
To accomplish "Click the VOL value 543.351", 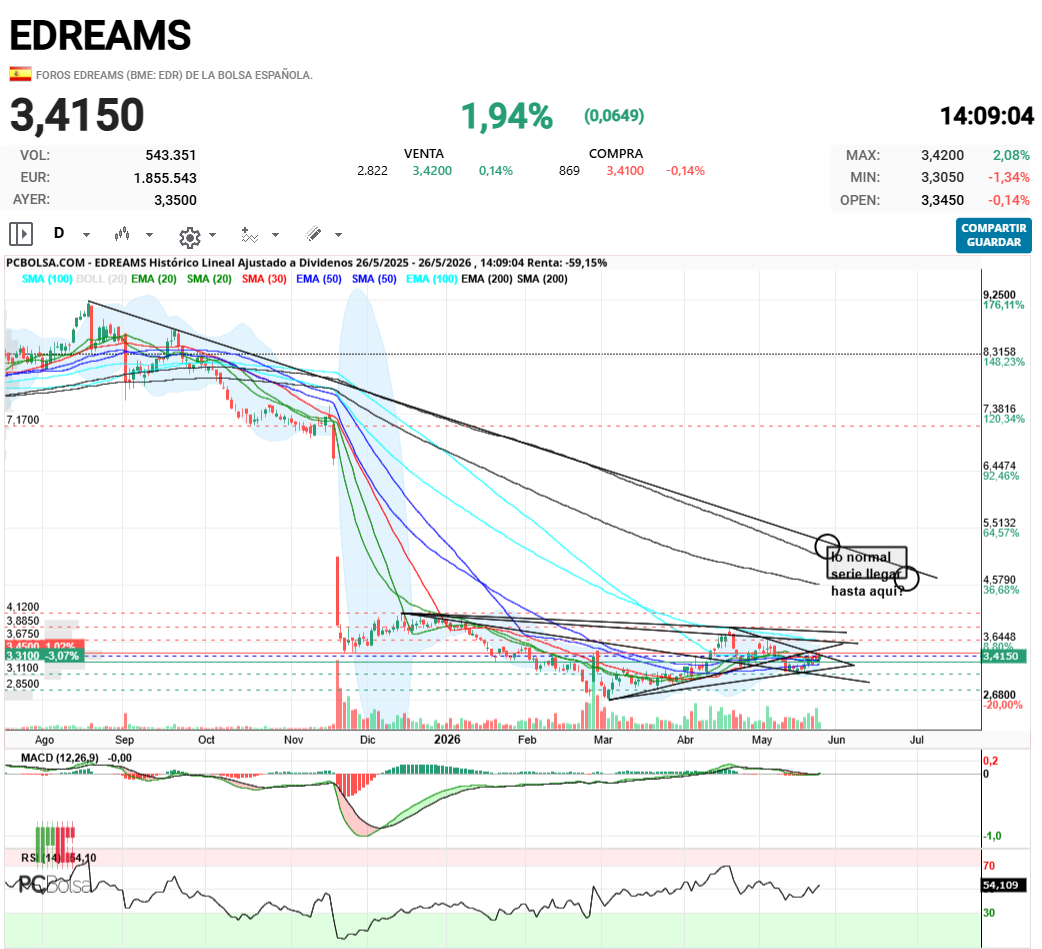I will click(x=171, y=156).
